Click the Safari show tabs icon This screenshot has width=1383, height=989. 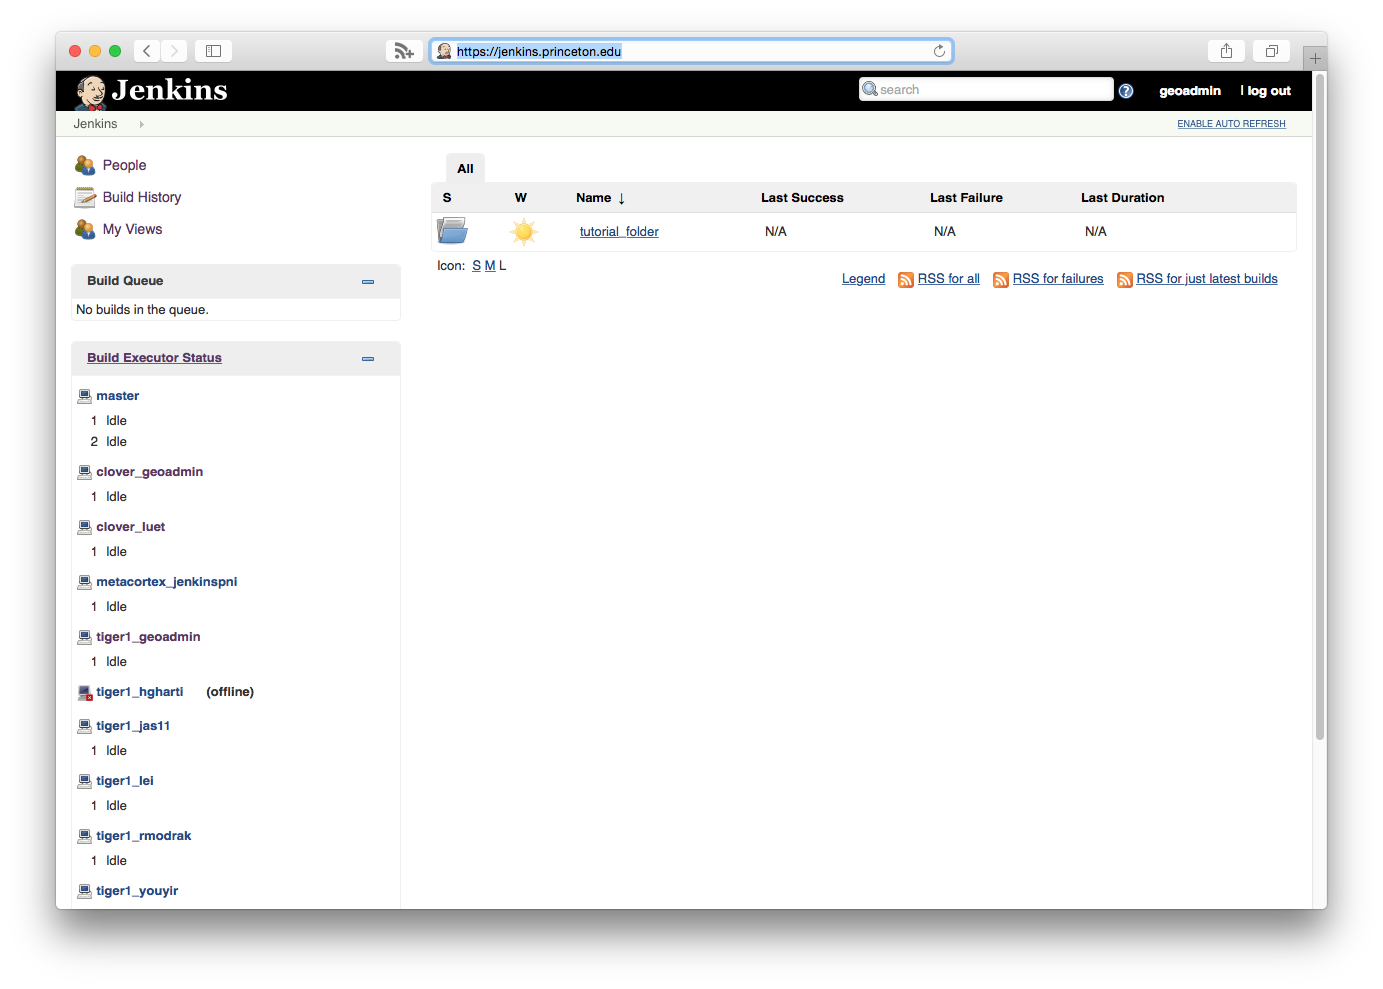coord(1272,51)
